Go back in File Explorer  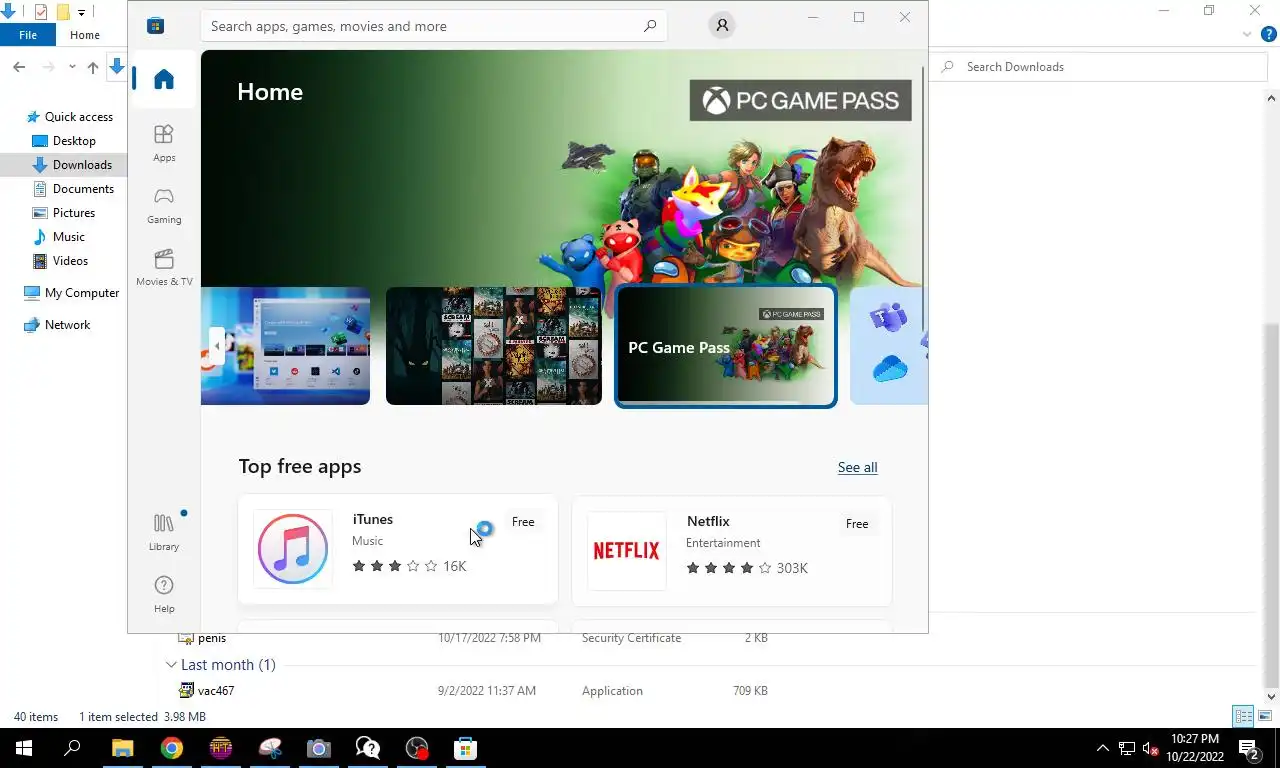19,67
